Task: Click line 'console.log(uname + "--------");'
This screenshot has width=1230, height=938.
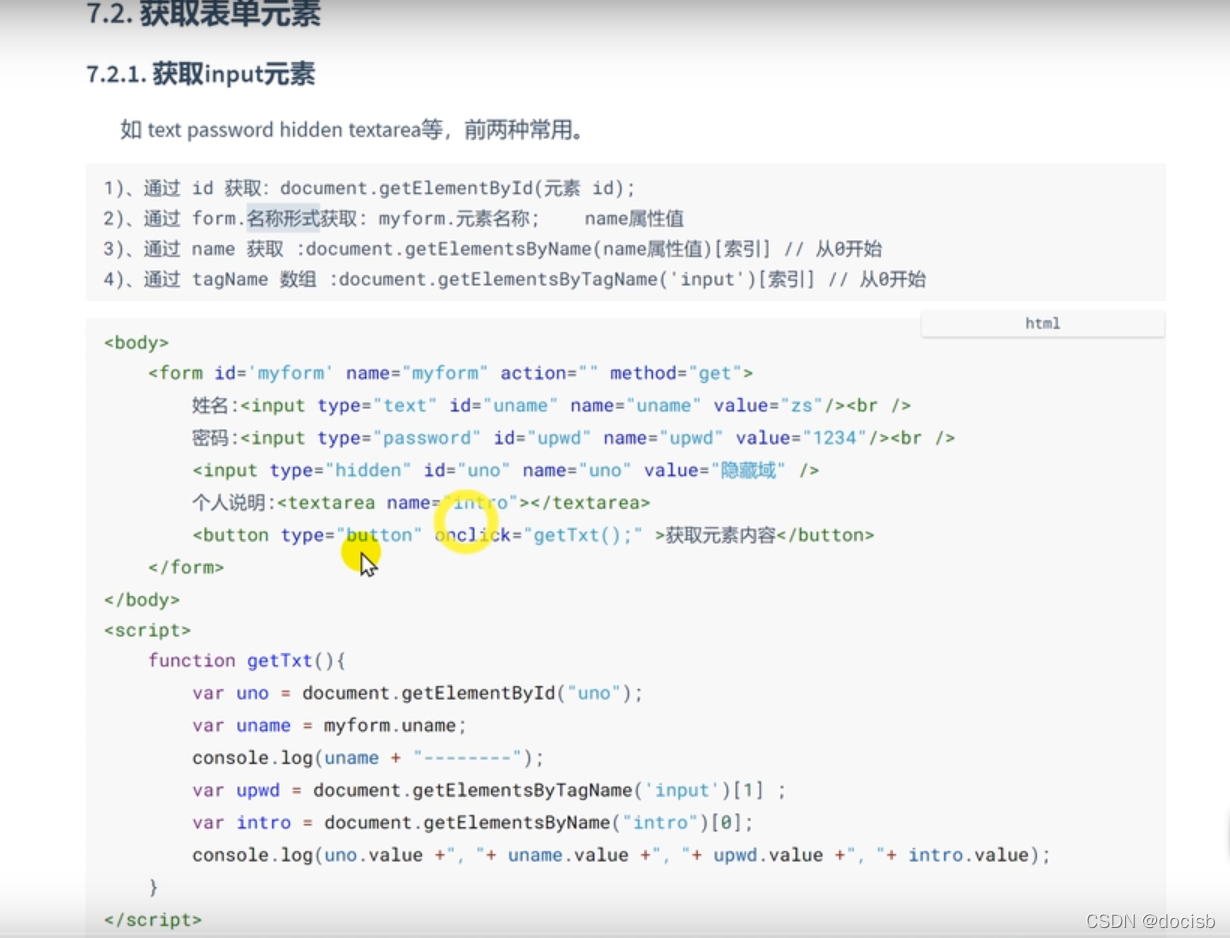Action: click(369, 758)
